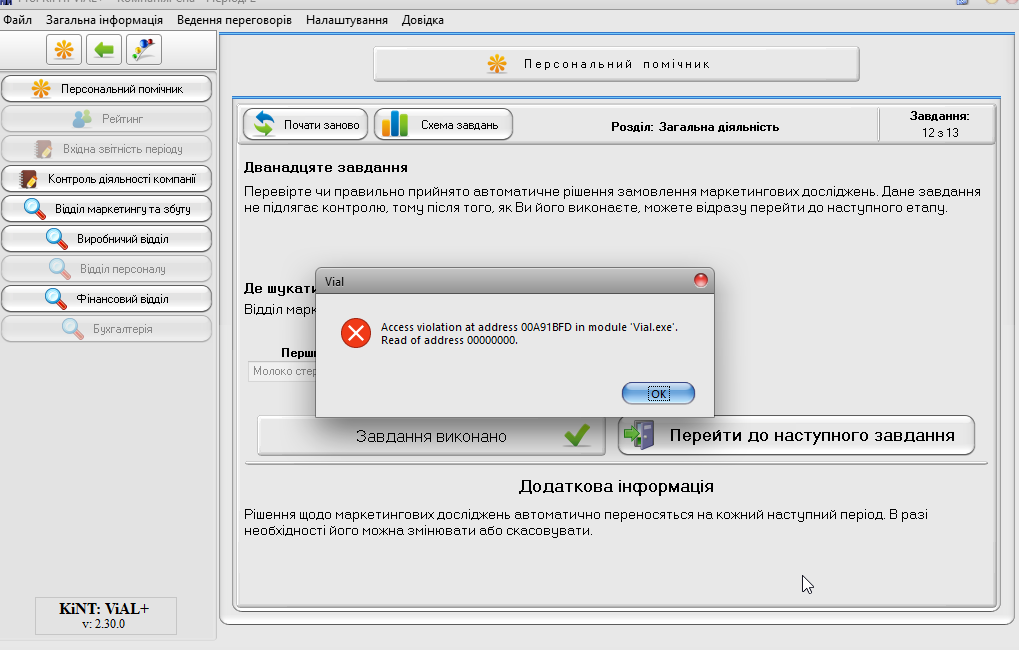Click the magnifier icon beside Фінансовий відділ
Viewport: 1019px width, 650px height.
point(56,298)
